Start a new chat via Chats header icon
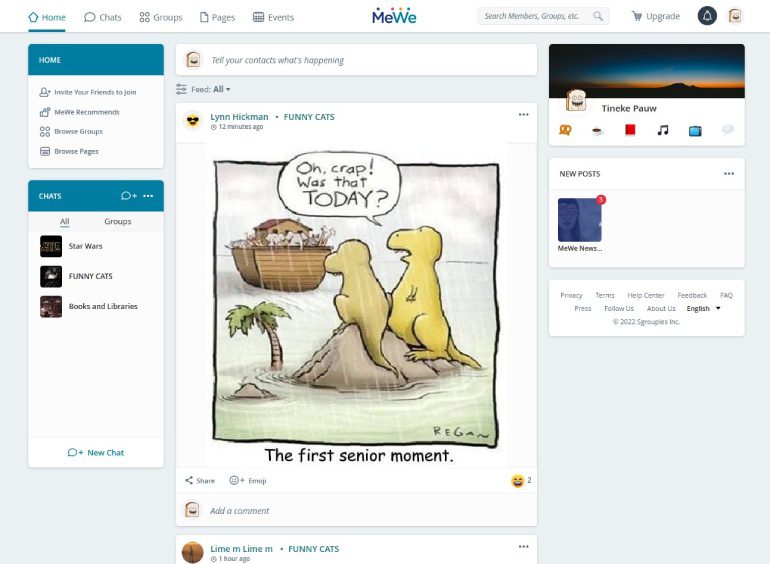 tap(129, 196)
